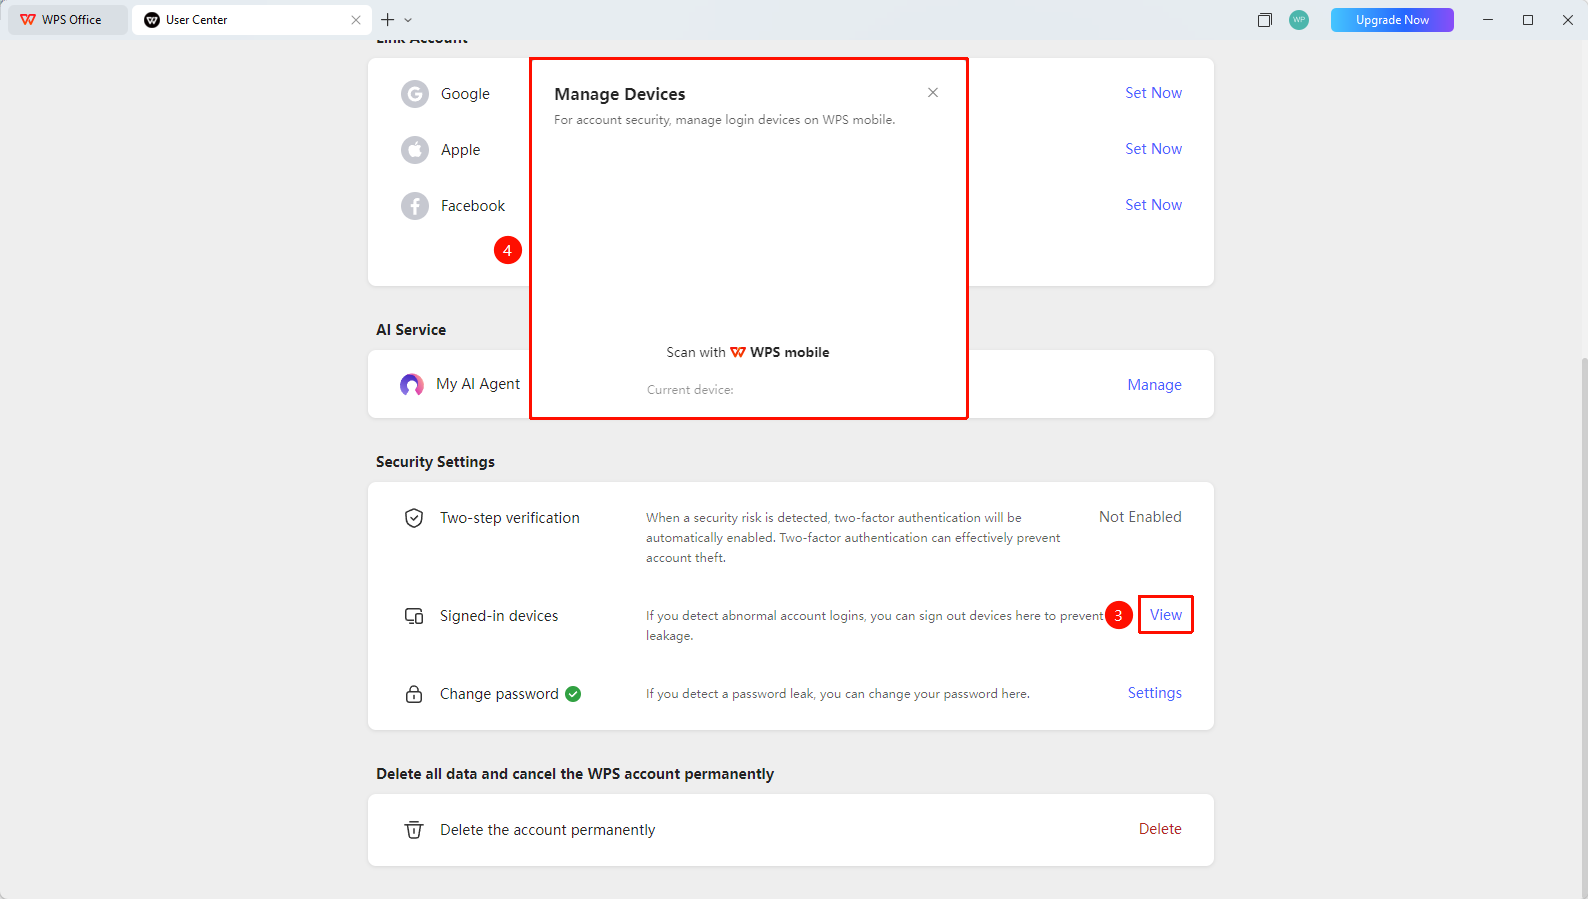This screenshot has width=1588, height=899.
Task: Close the User Center tab
Action: click(356, 20)
